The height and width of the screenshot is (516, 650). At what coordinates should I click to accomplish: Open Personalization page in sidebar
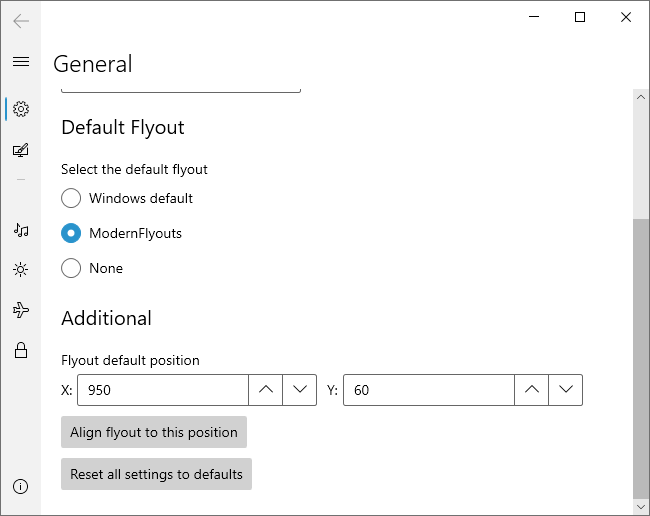[21, 150]
